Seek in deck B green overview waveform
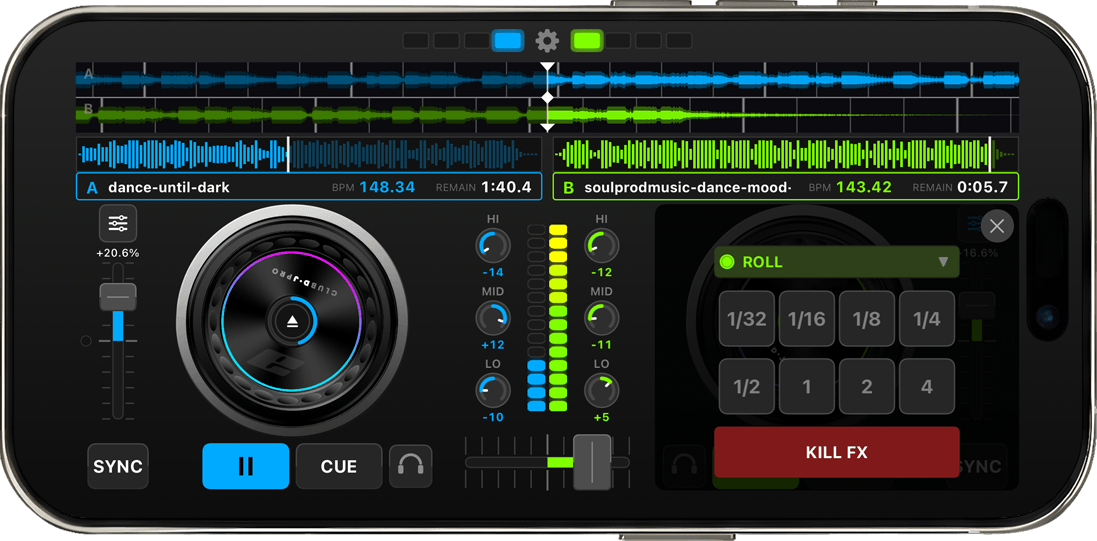1097x541 pixels. pyautogui.click(x=786, y=154)
